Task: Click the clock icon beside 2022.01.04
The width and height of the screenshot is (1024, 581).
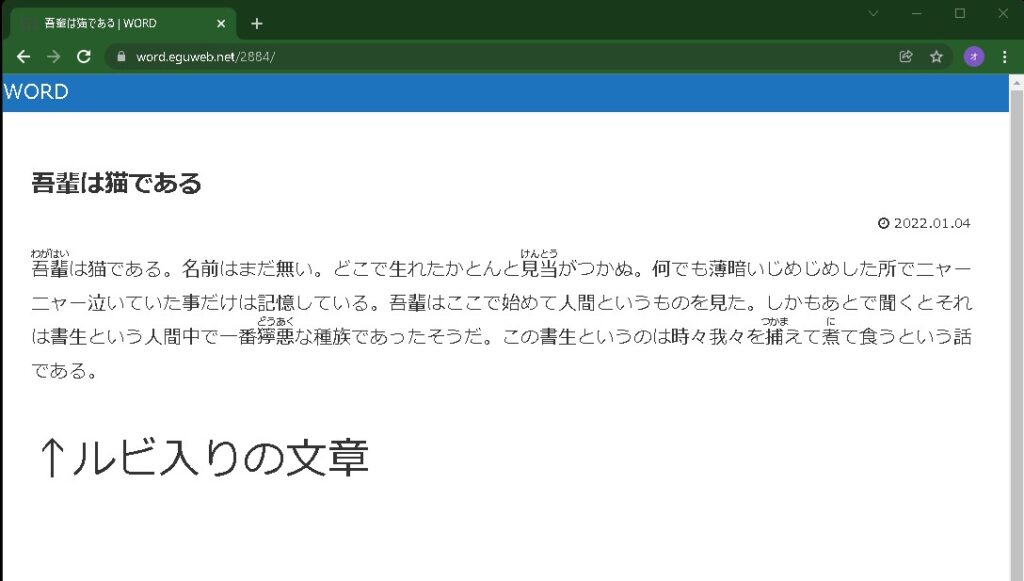Action: click(883, 223)
